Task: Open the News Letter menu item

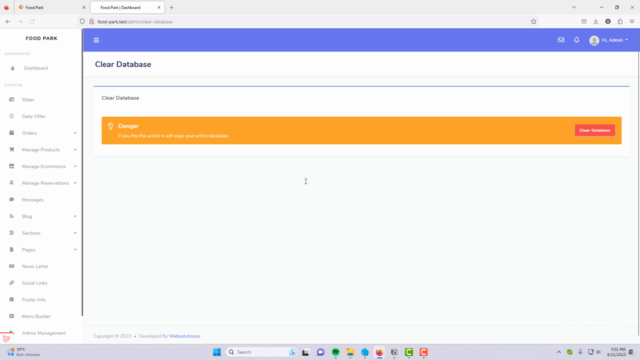Action: pos(41,266)
